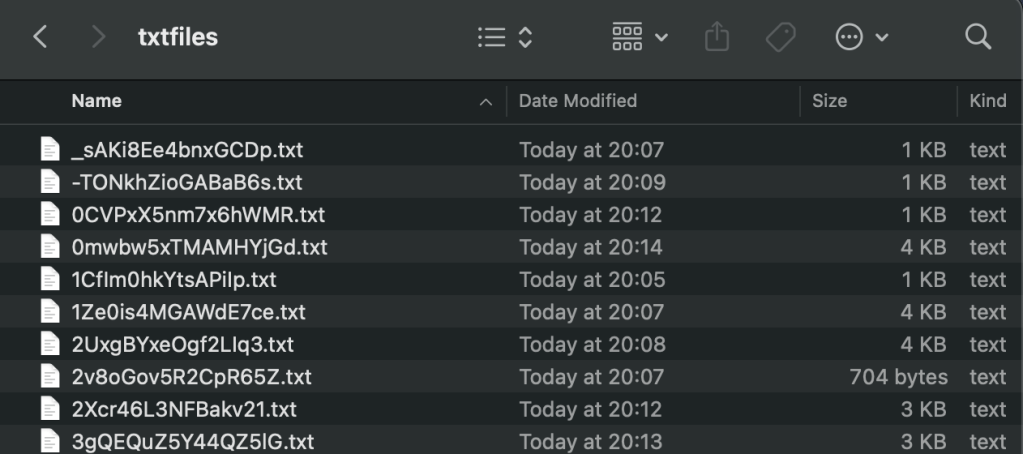1023x454 pixels.
Task: Click file icon for 2UxgBYxeOgf2LIq3.txt
Action: click(49, 345)
